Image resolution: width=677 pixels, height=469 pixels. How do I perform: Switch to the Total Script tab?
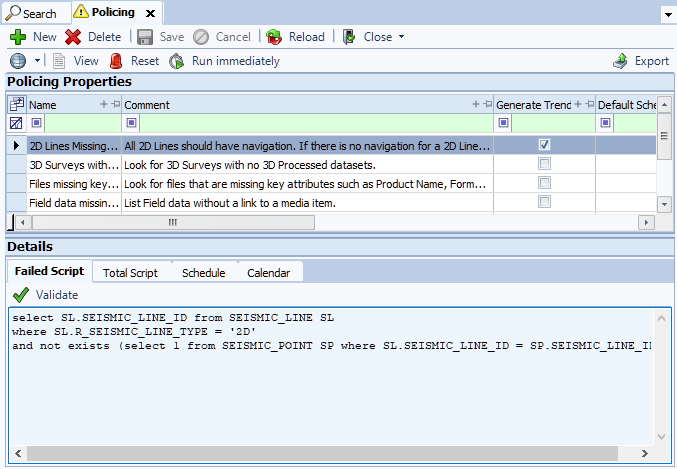(x=130, y=273)
